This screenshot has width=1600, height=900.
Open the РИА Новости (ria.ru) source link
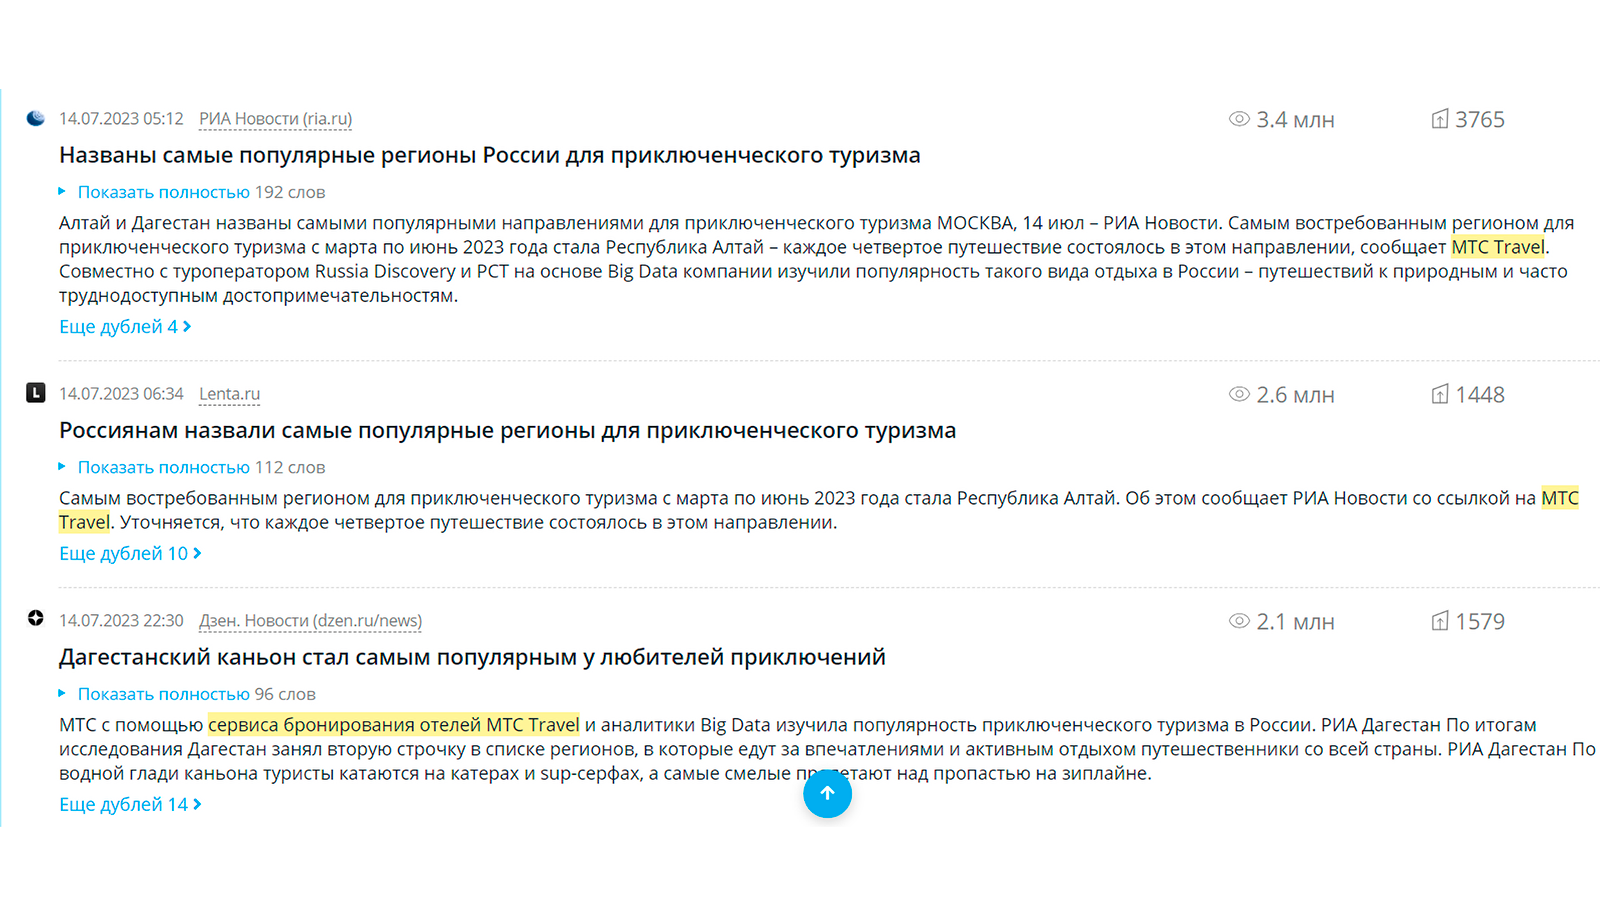pos(275,119)
